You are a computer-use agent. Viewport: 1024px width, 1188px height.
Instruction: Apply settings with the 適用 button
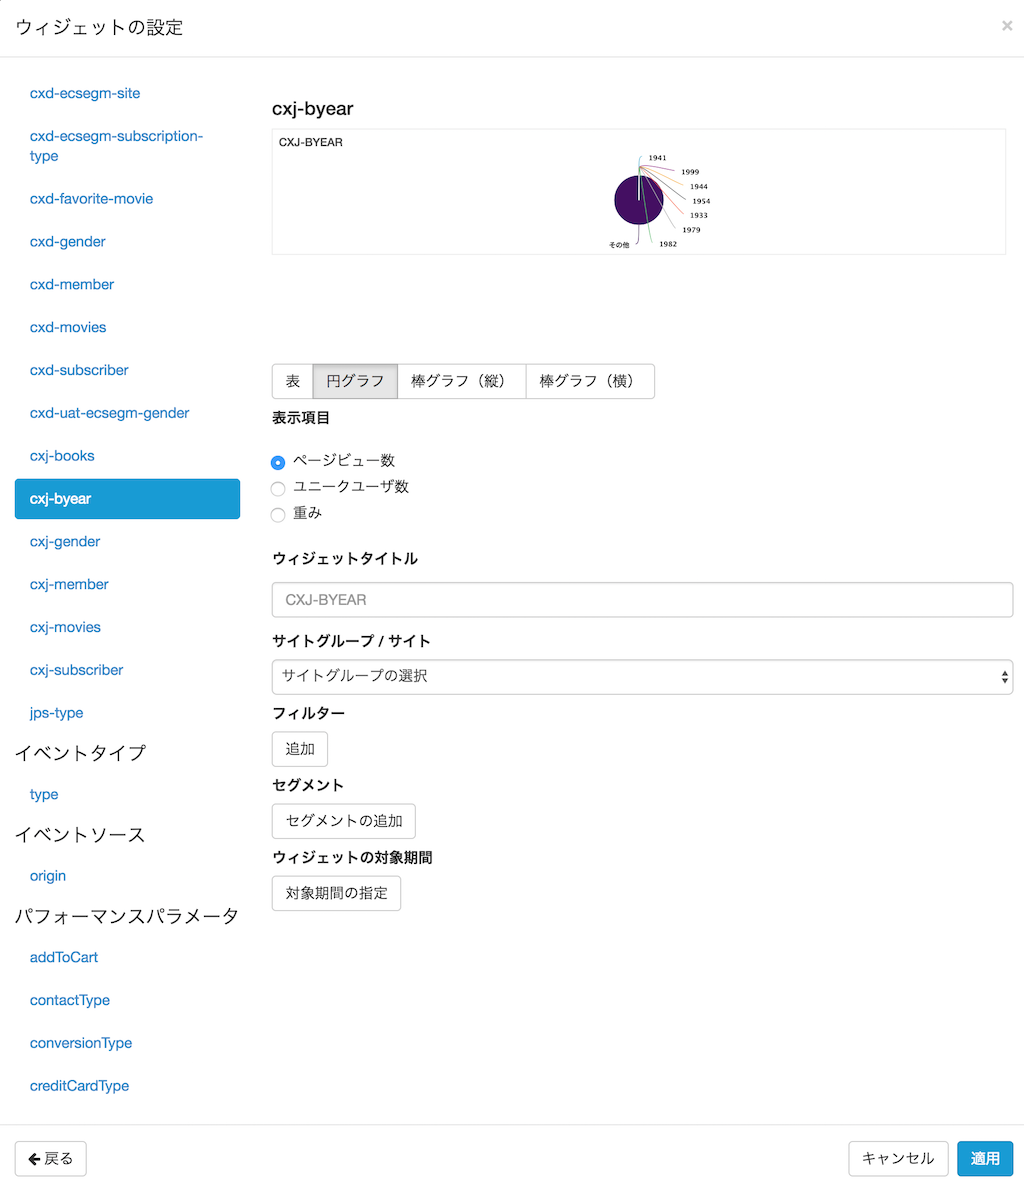pos(985,1158)
